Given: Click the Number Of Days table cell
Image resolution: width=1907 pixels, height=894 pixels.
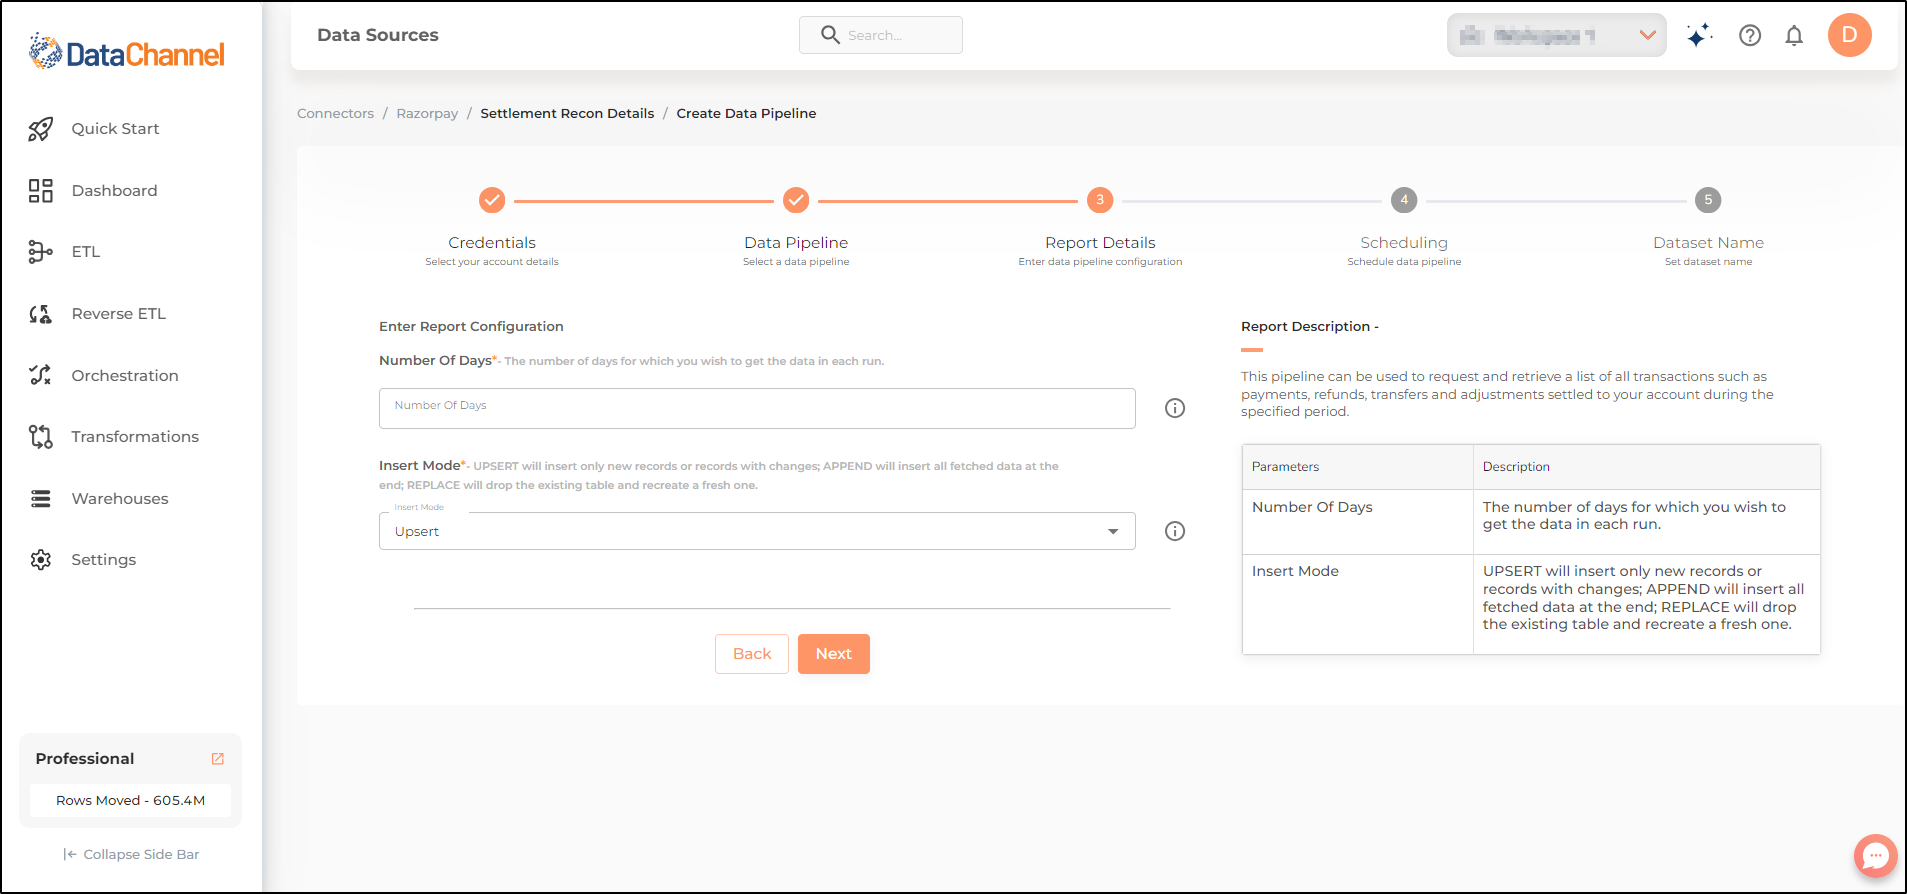Looking at the screenshot, I should click(x=1357, y=522).
